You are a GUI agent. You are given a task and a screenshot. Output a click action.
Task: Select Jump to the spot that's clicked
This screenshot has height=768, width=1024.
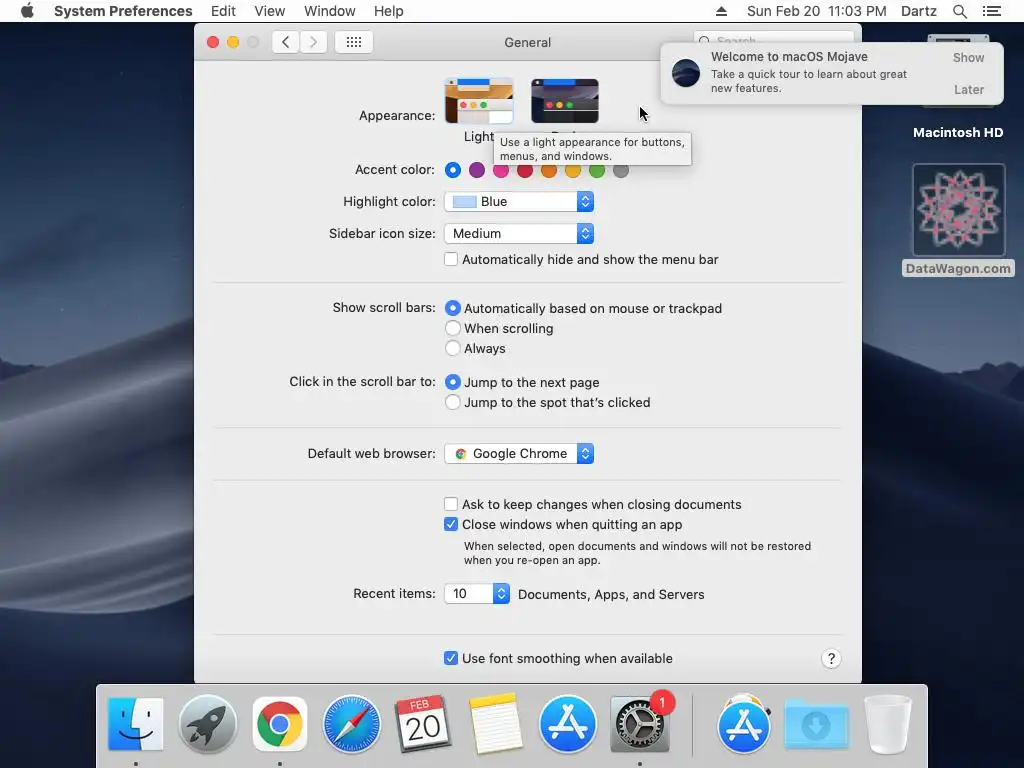click(453, 402)
